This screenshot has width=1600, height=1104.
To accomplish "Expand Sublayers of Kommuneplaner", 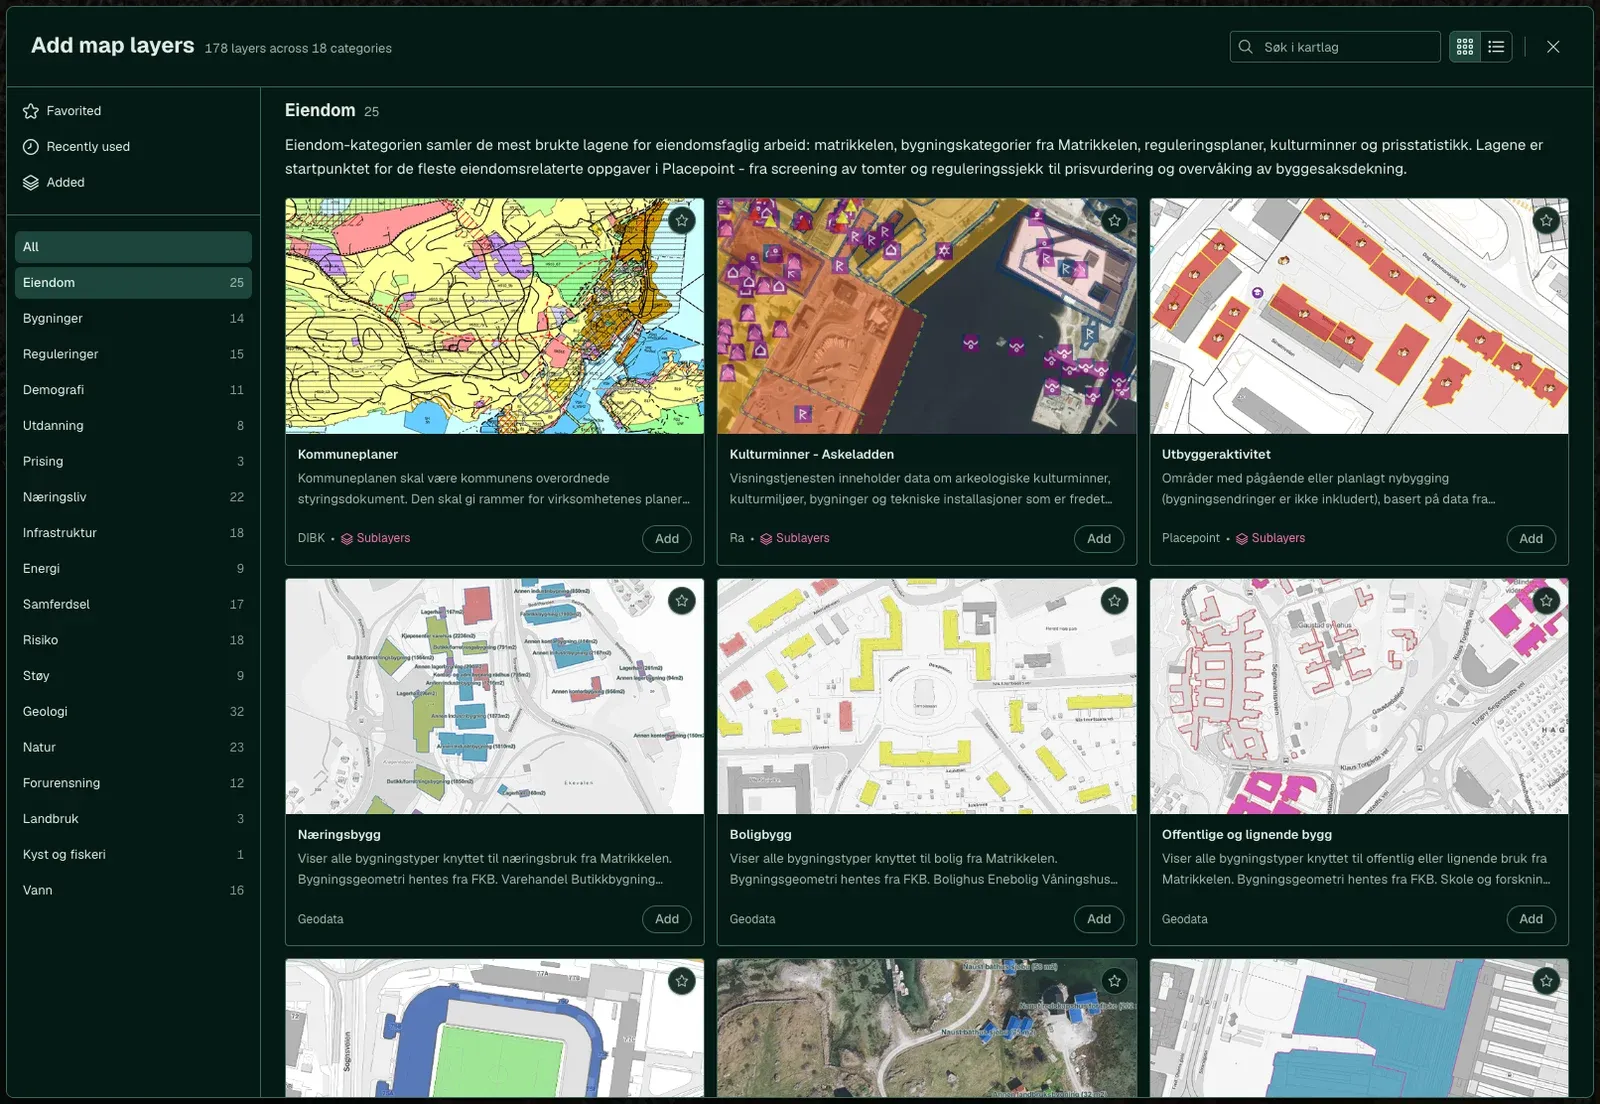I will click(x=375, y=538).
